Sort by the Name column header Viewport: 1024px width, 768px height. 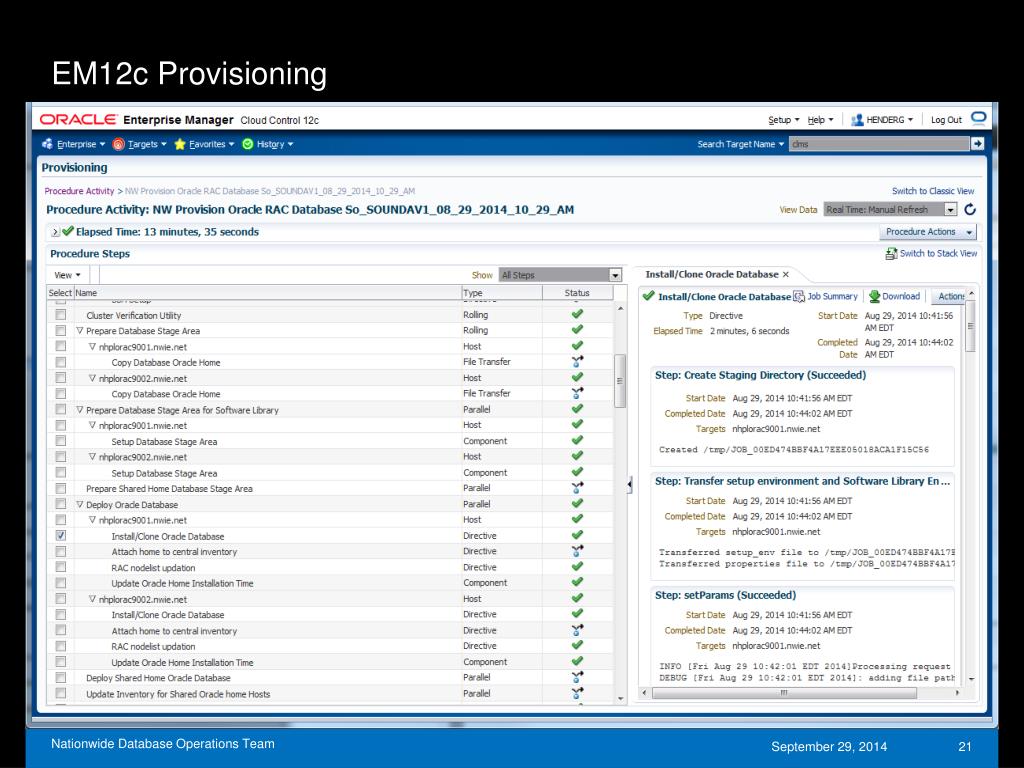pyautogui.click(x=268, y=293)
